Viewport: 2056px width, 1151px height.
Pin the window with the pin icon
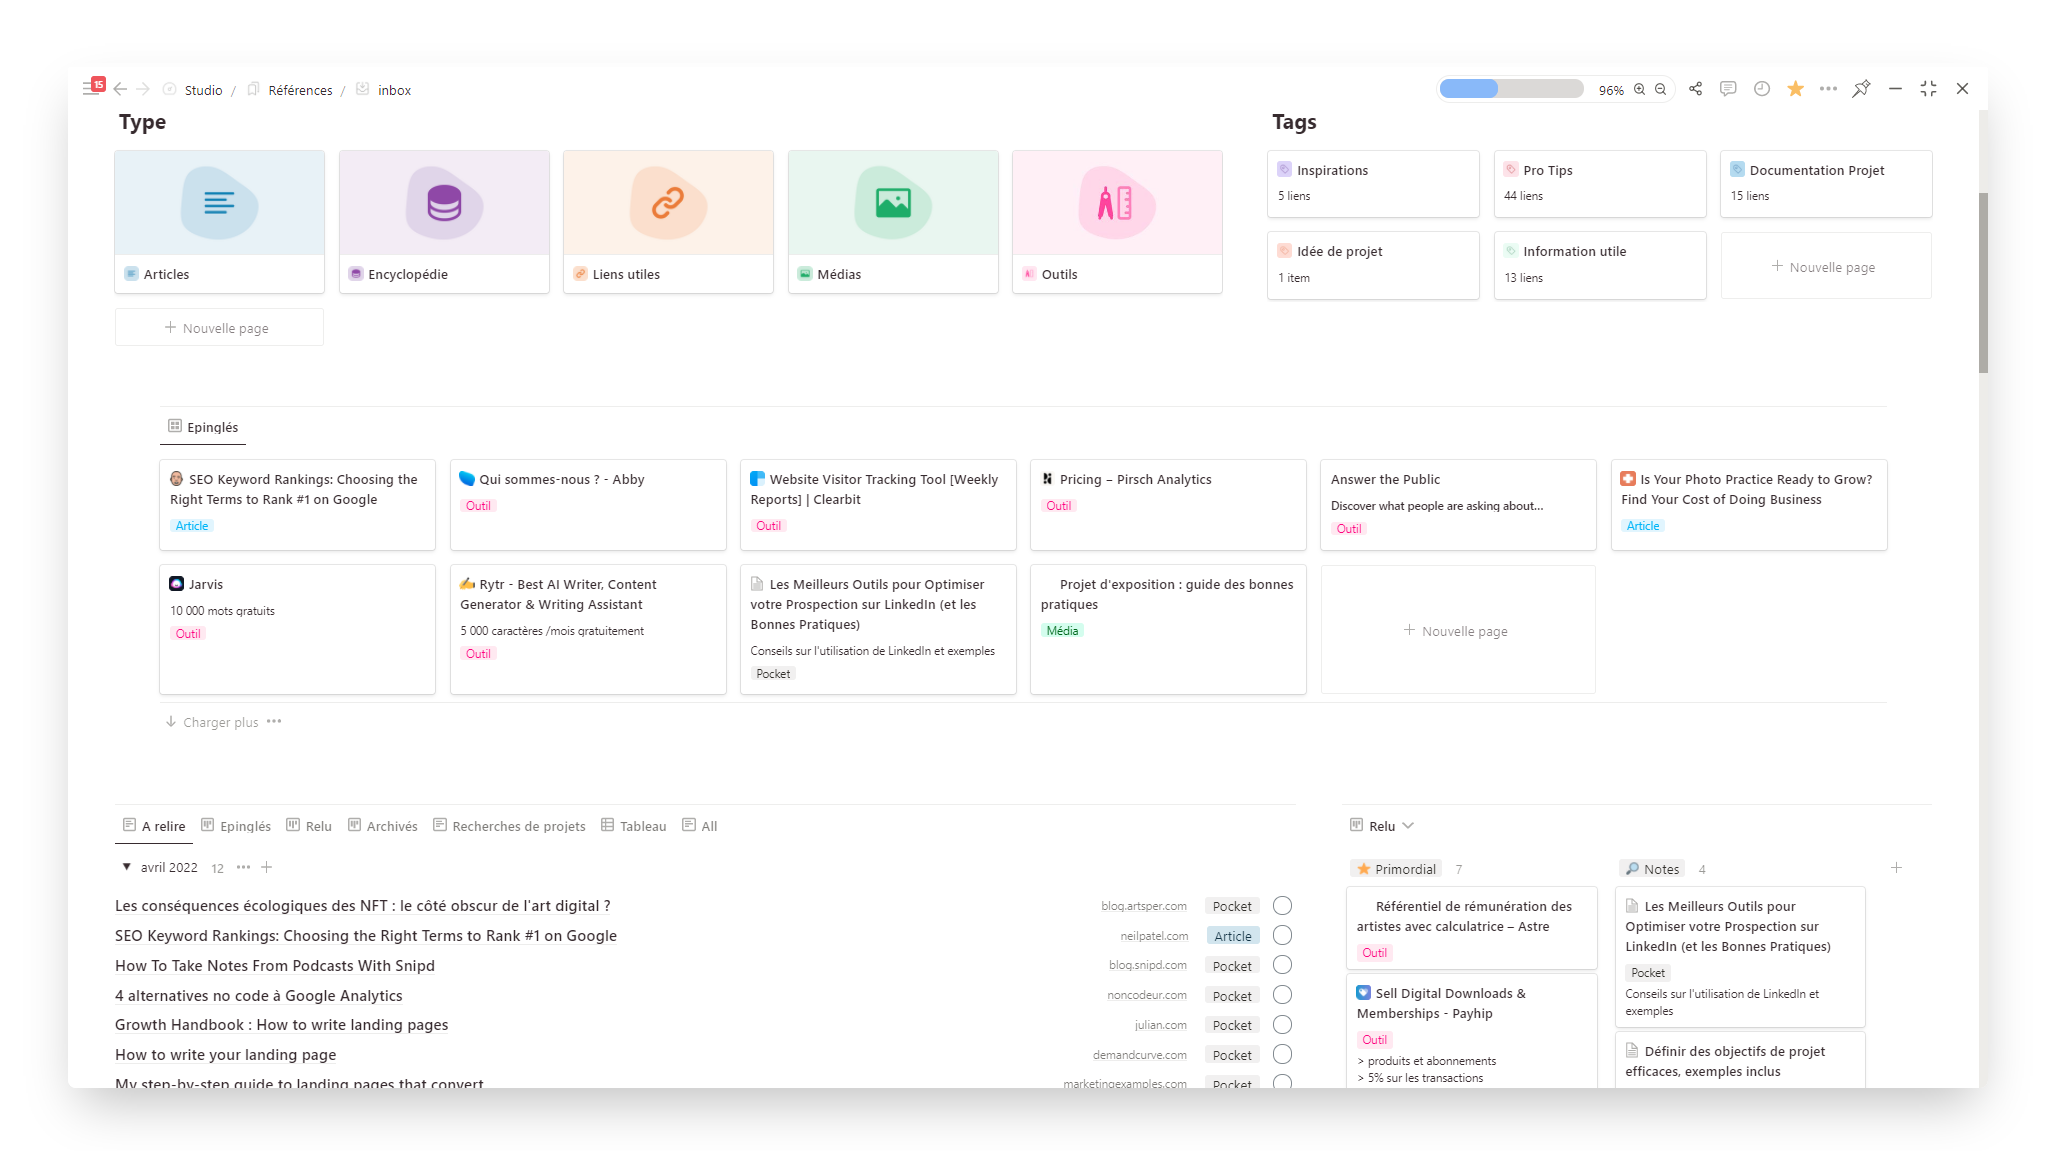[1861, 89]
